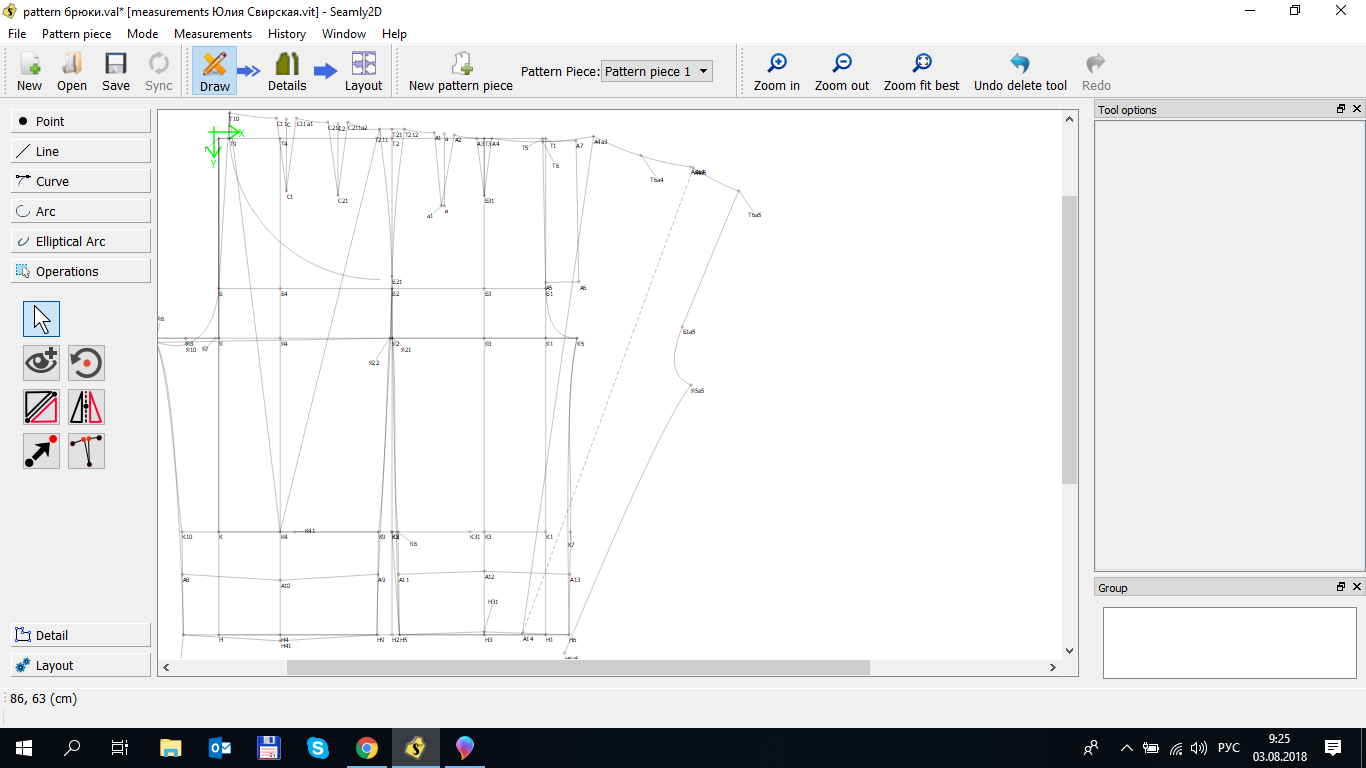Expand the Elliptical Arc tools section
This screenshot has width=1366, height=768.
point(81,241)
